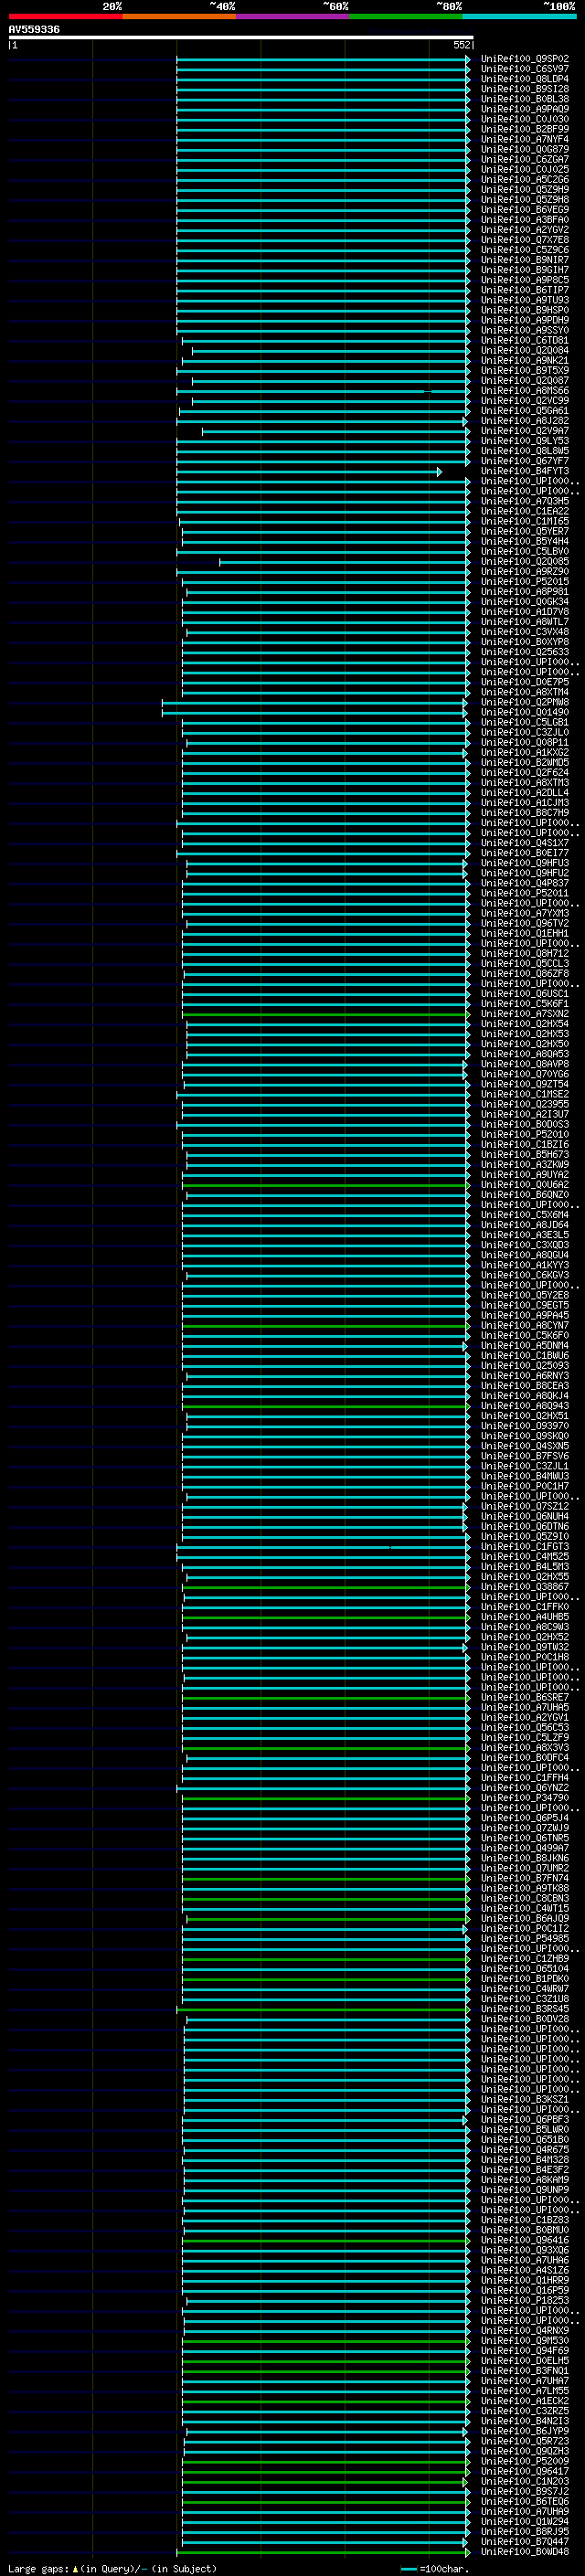Open the UniRef100_B7Q447 entry

[x=525, y=2541]
